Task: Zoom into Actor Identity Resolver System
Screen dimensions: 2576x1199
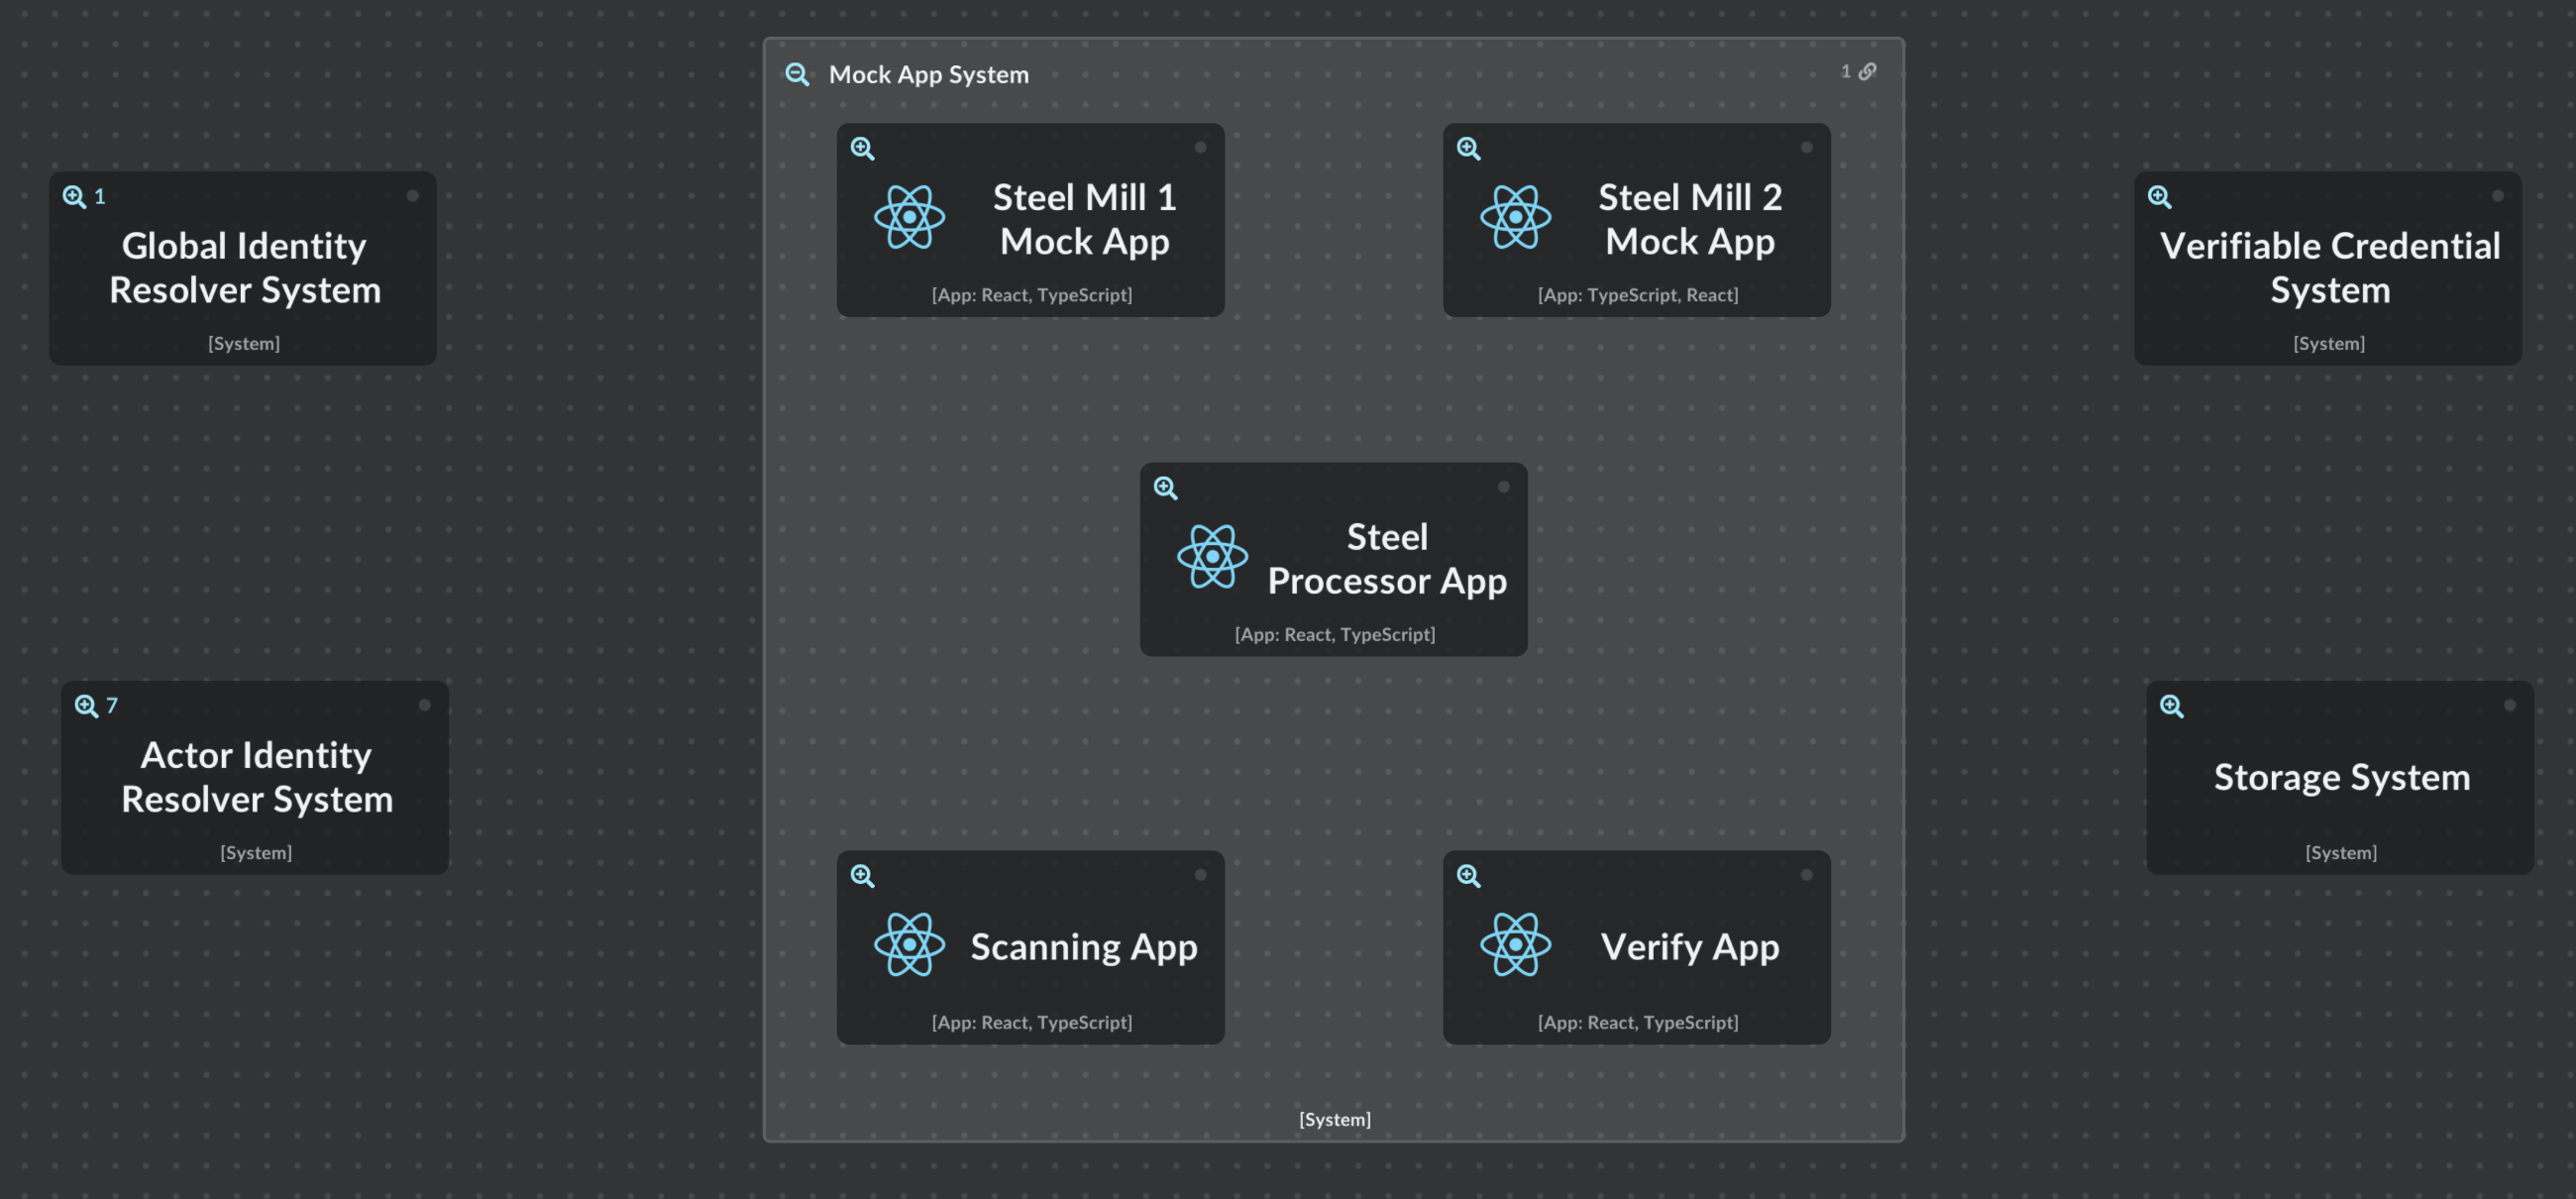Action: (86, 706)
